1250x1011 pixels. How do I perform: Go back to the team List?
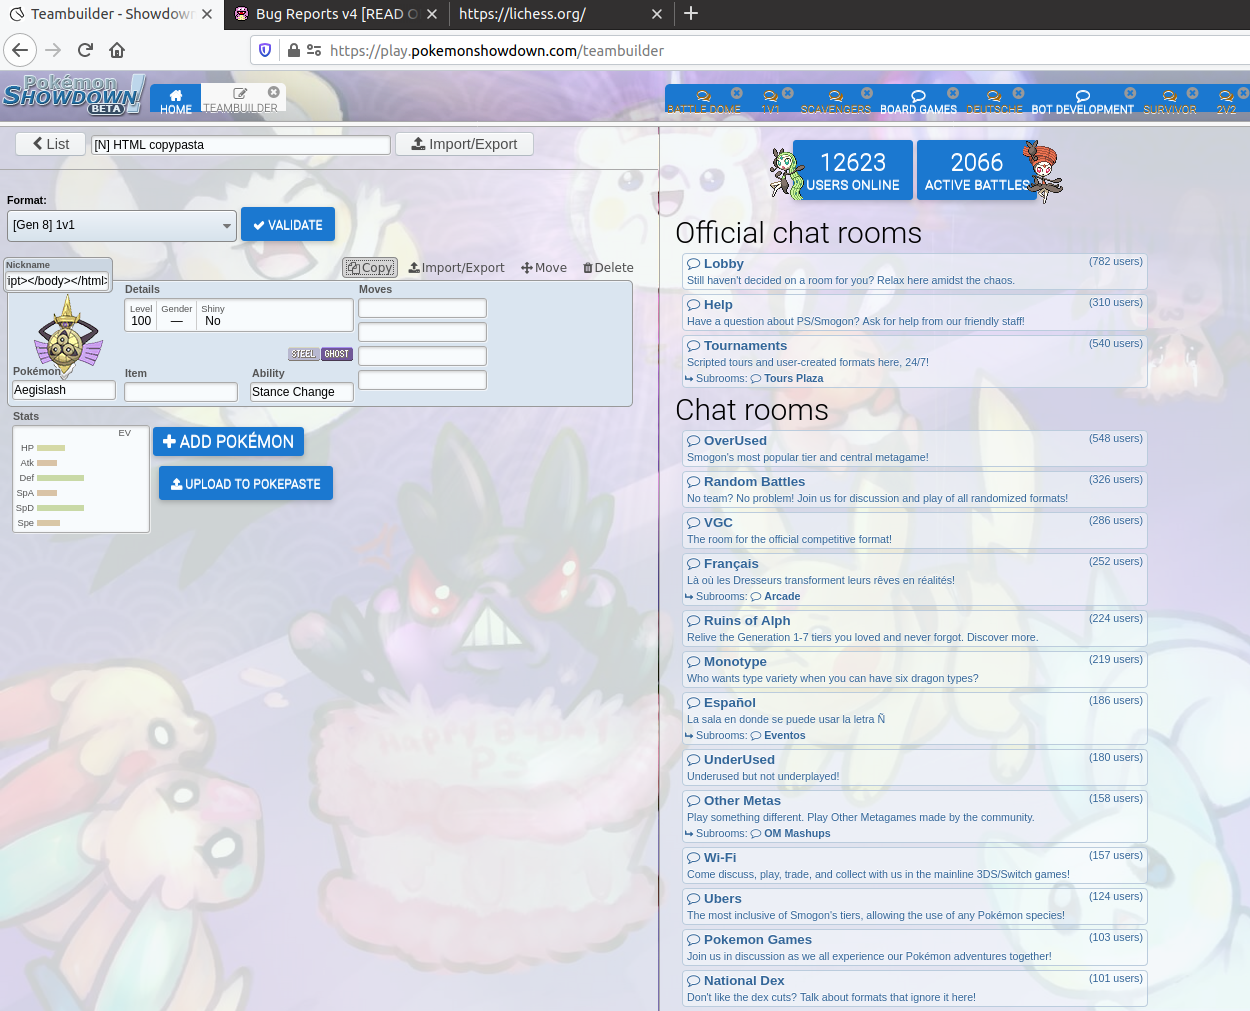(50, 144)
